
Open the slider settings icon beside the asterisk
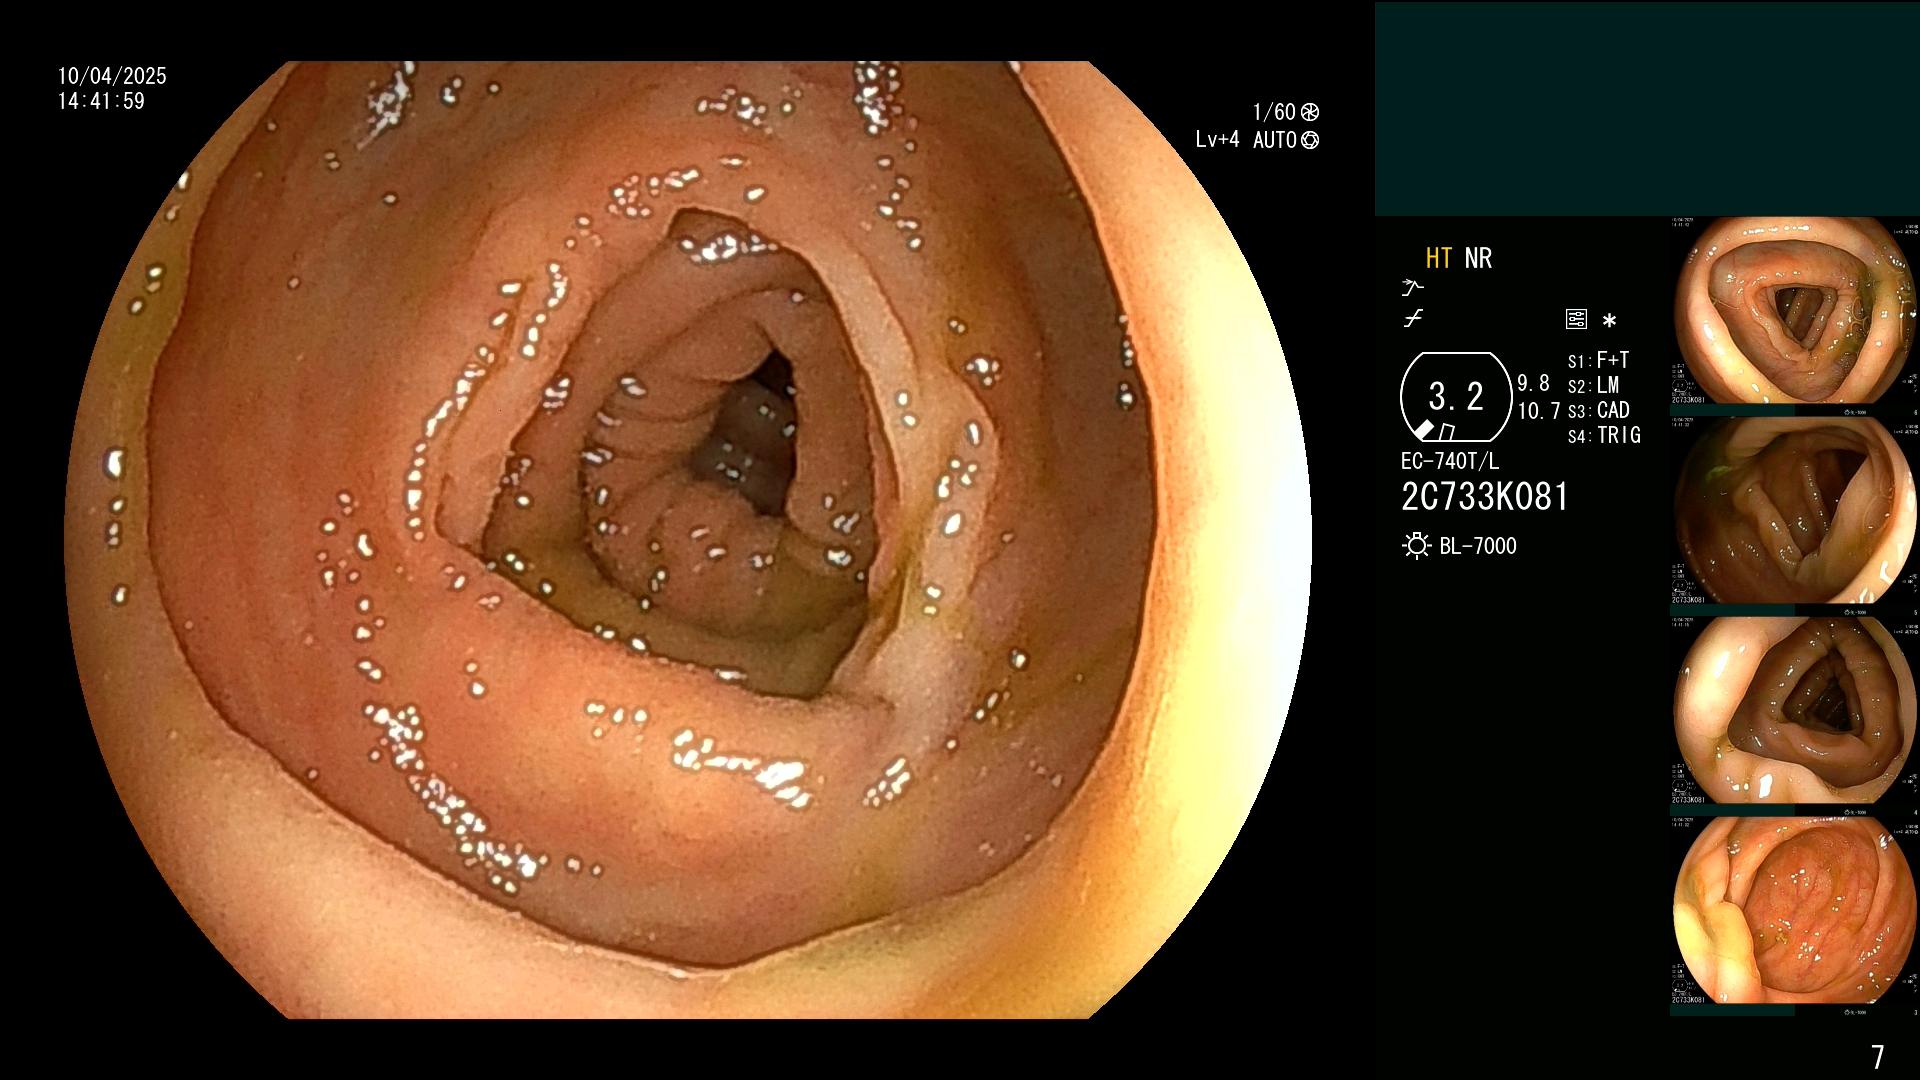click(x=1576, y=320)
